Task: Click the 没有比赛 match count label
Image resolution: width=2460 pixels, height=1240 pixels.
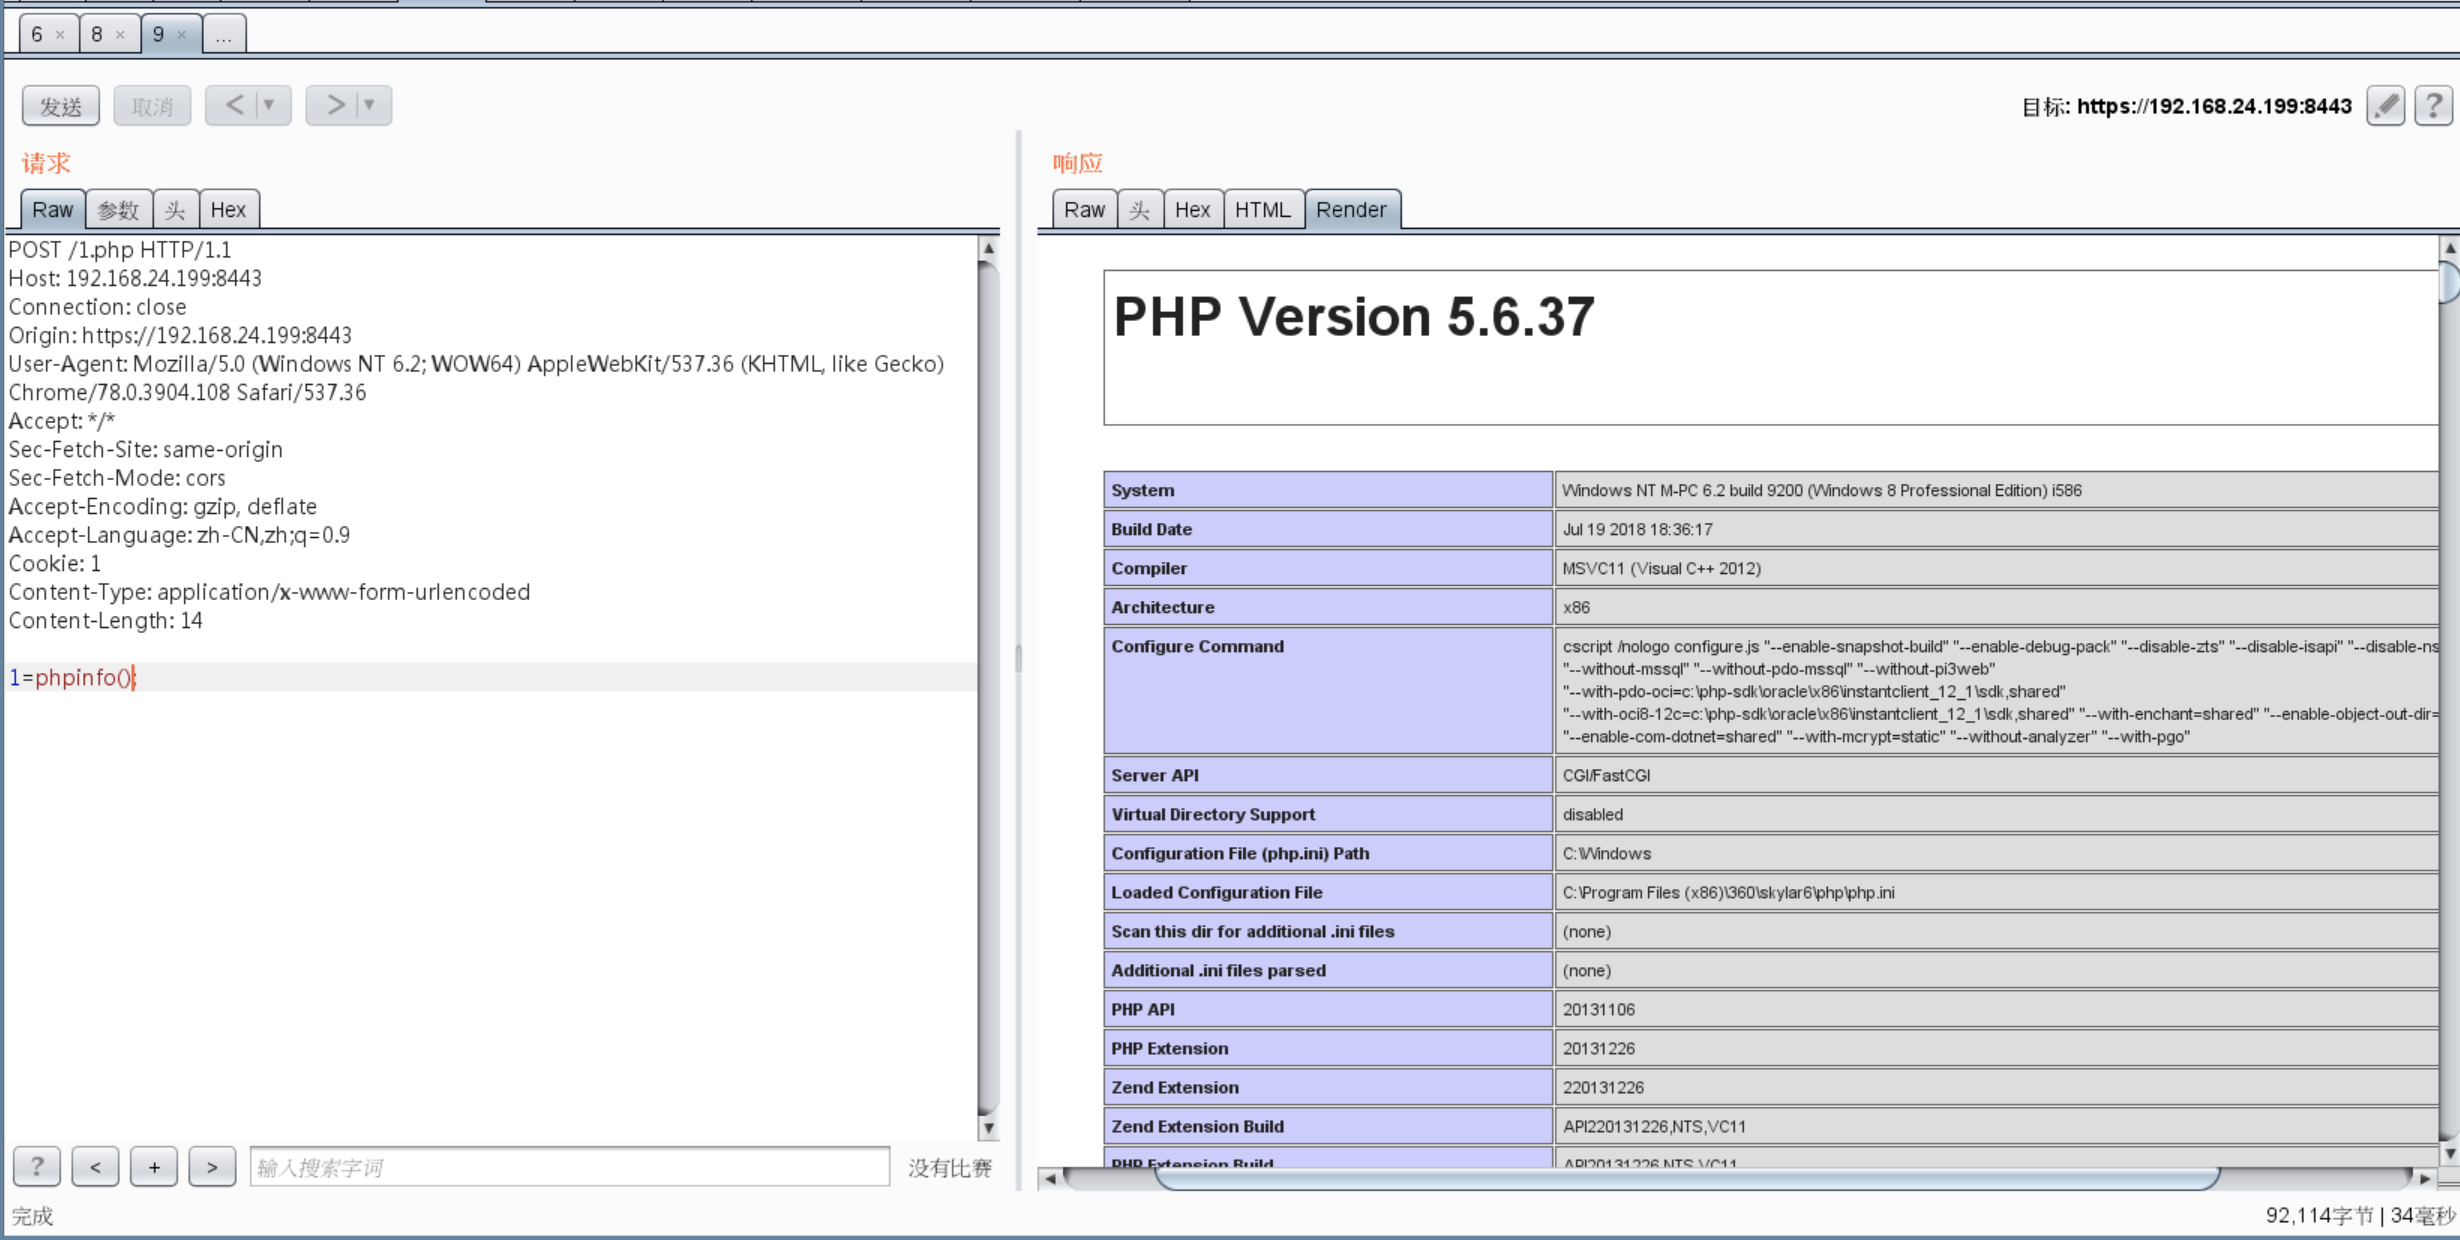Action: point(950,1168)
